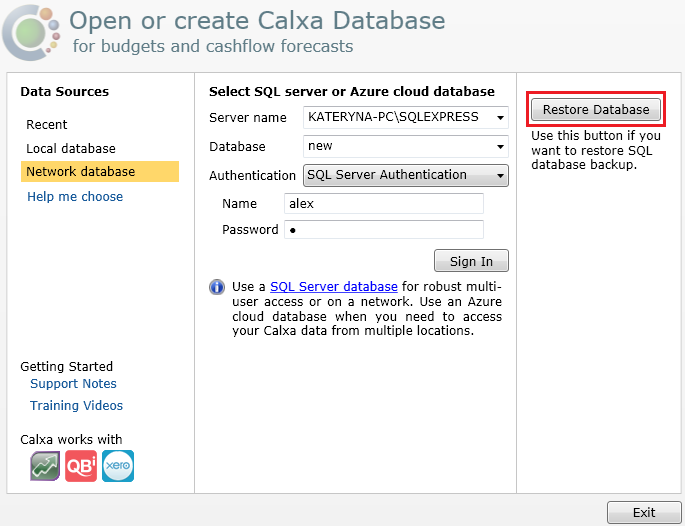Click the 'Data Sources' heading
The width and height of the screenshot is (685, 526).
[65, 91]
